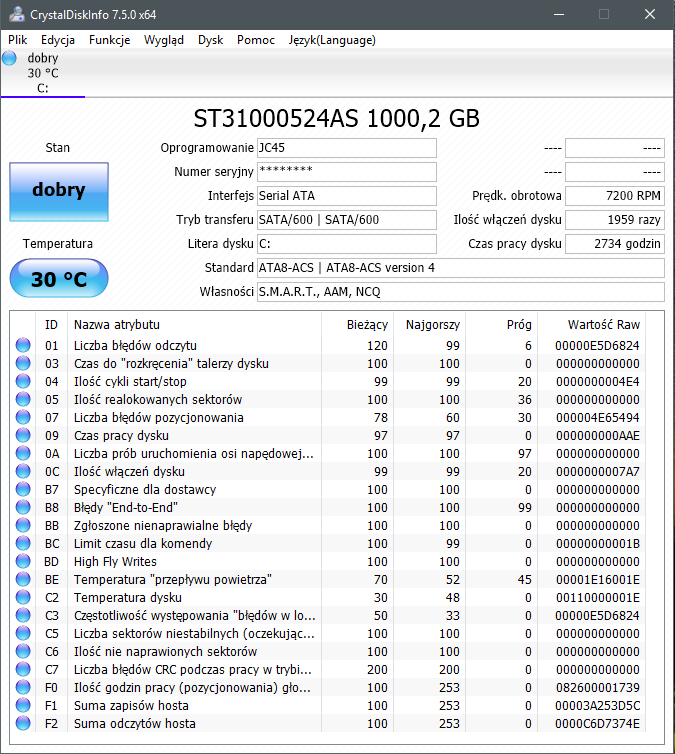Select the C: drive tab at top

pyautogui.click(x=43, y=73)
